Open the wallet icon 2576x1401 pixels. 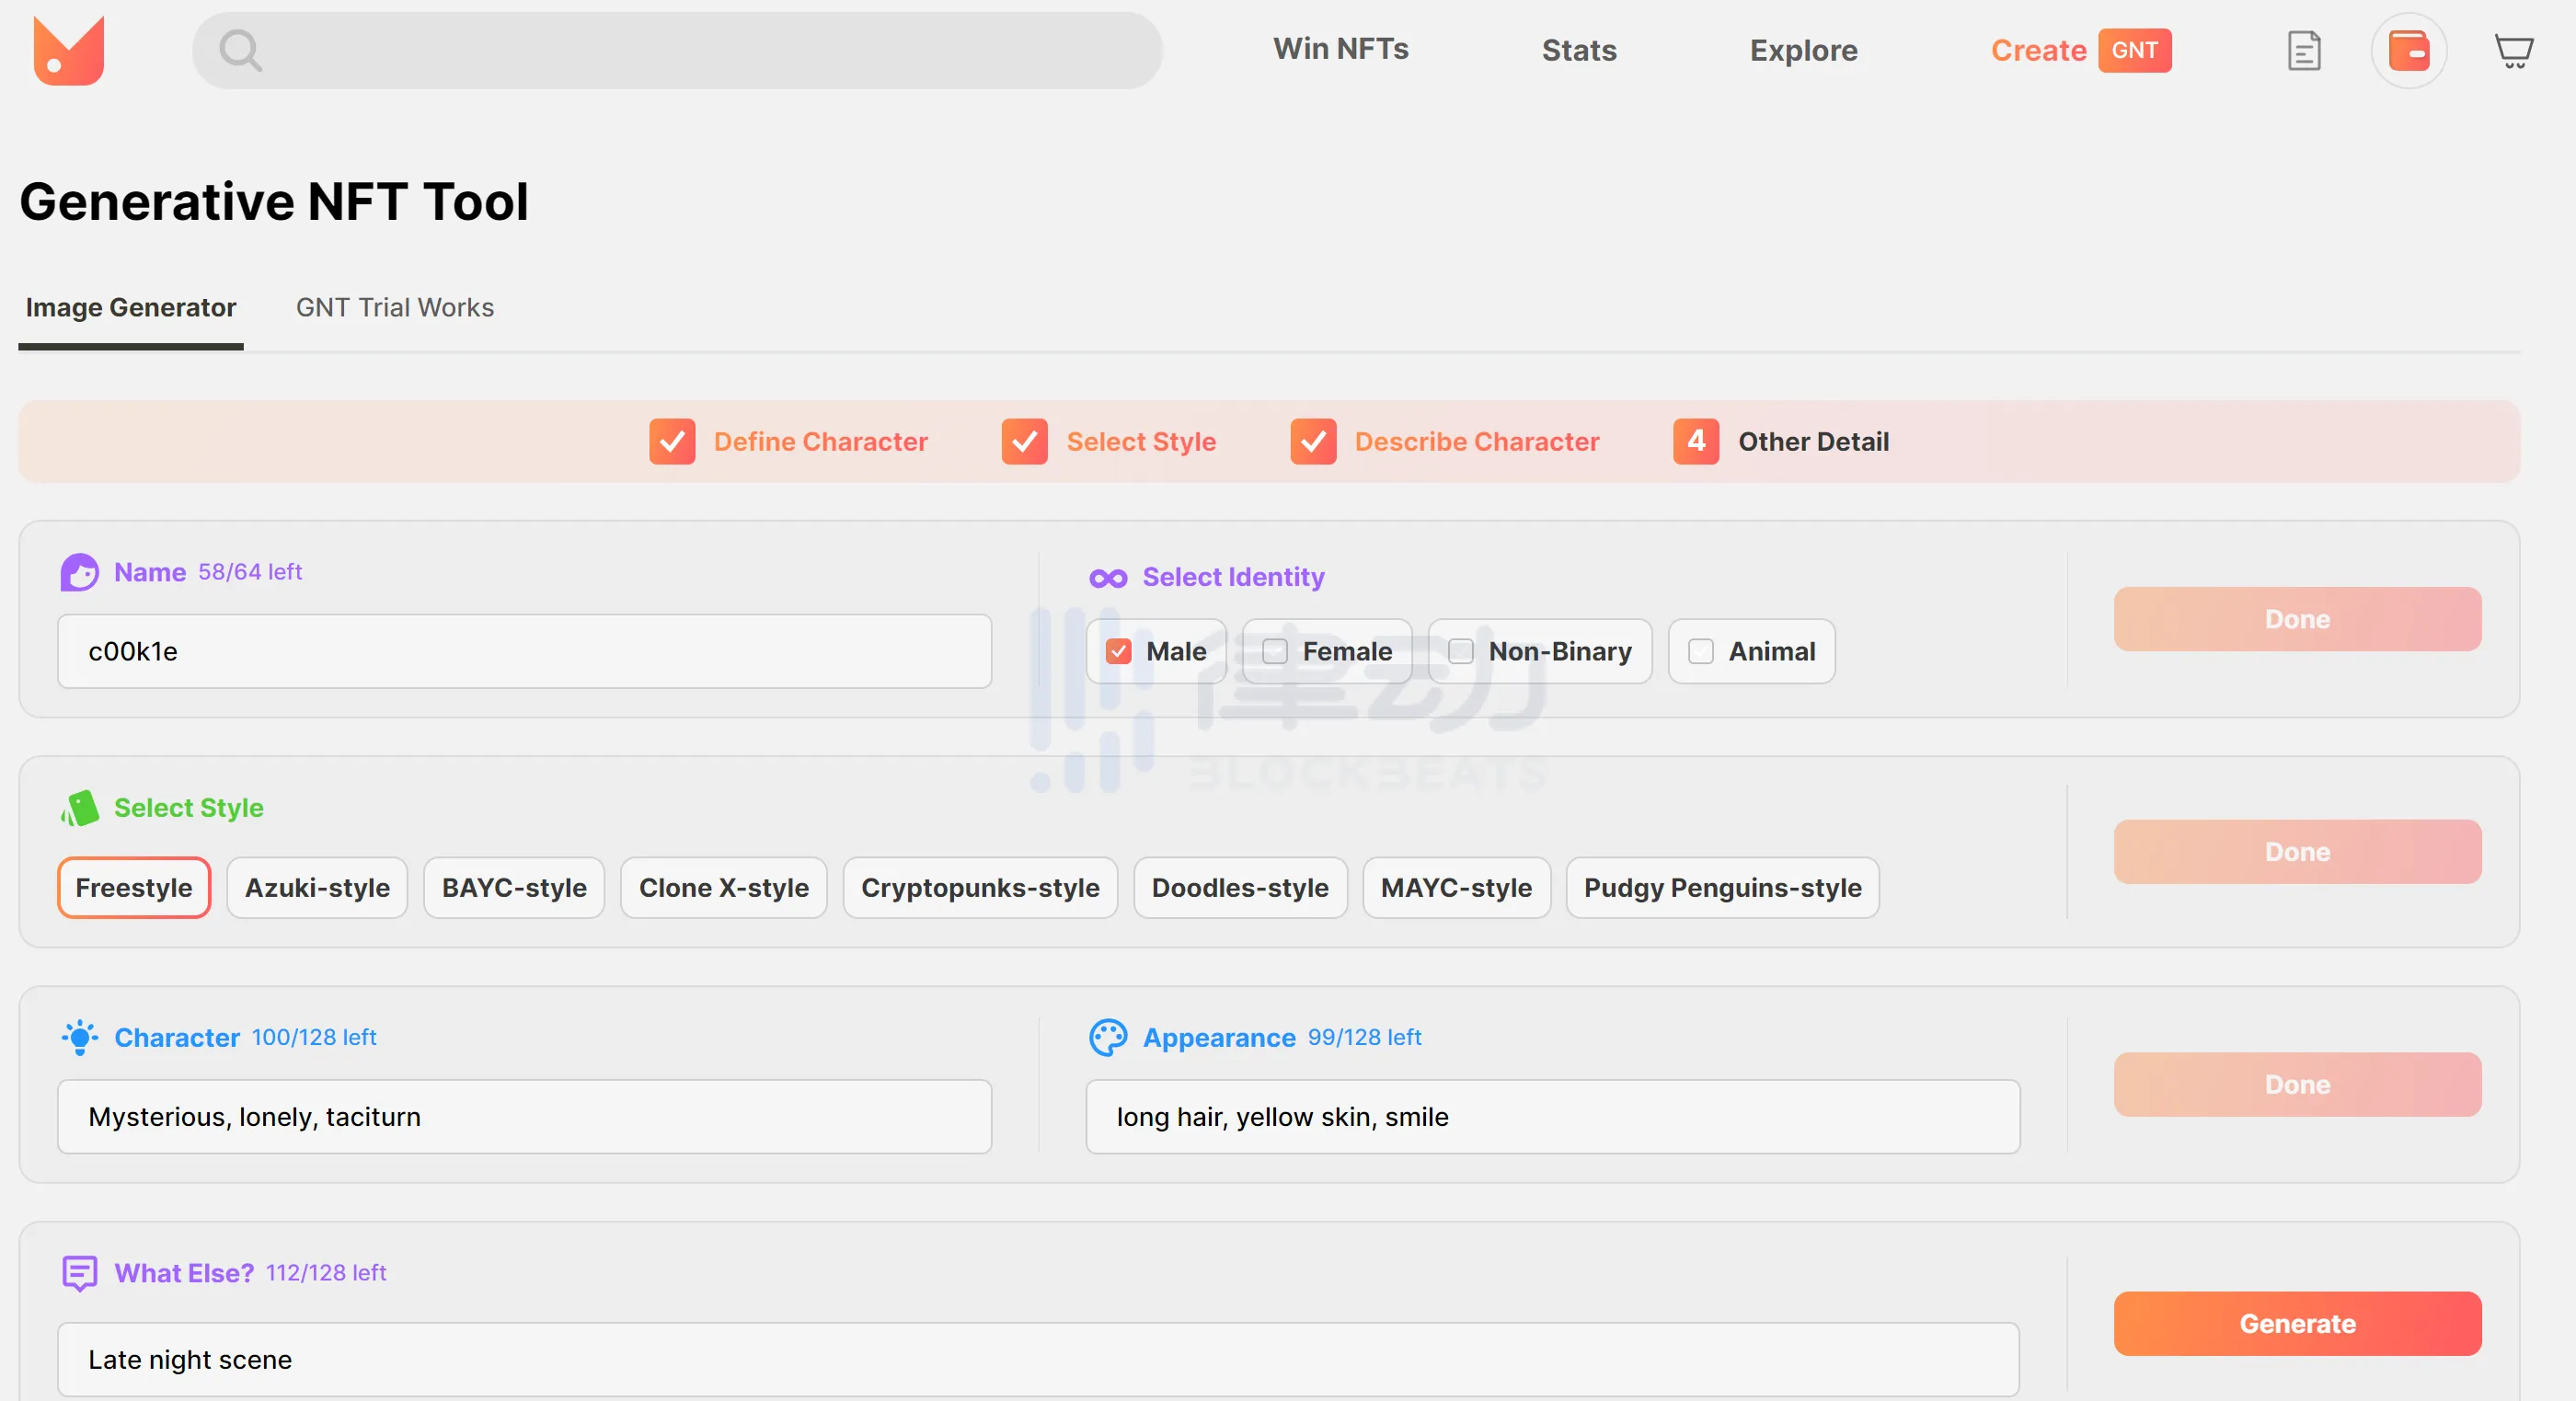pyautogui.click(x=2408, y=50)
